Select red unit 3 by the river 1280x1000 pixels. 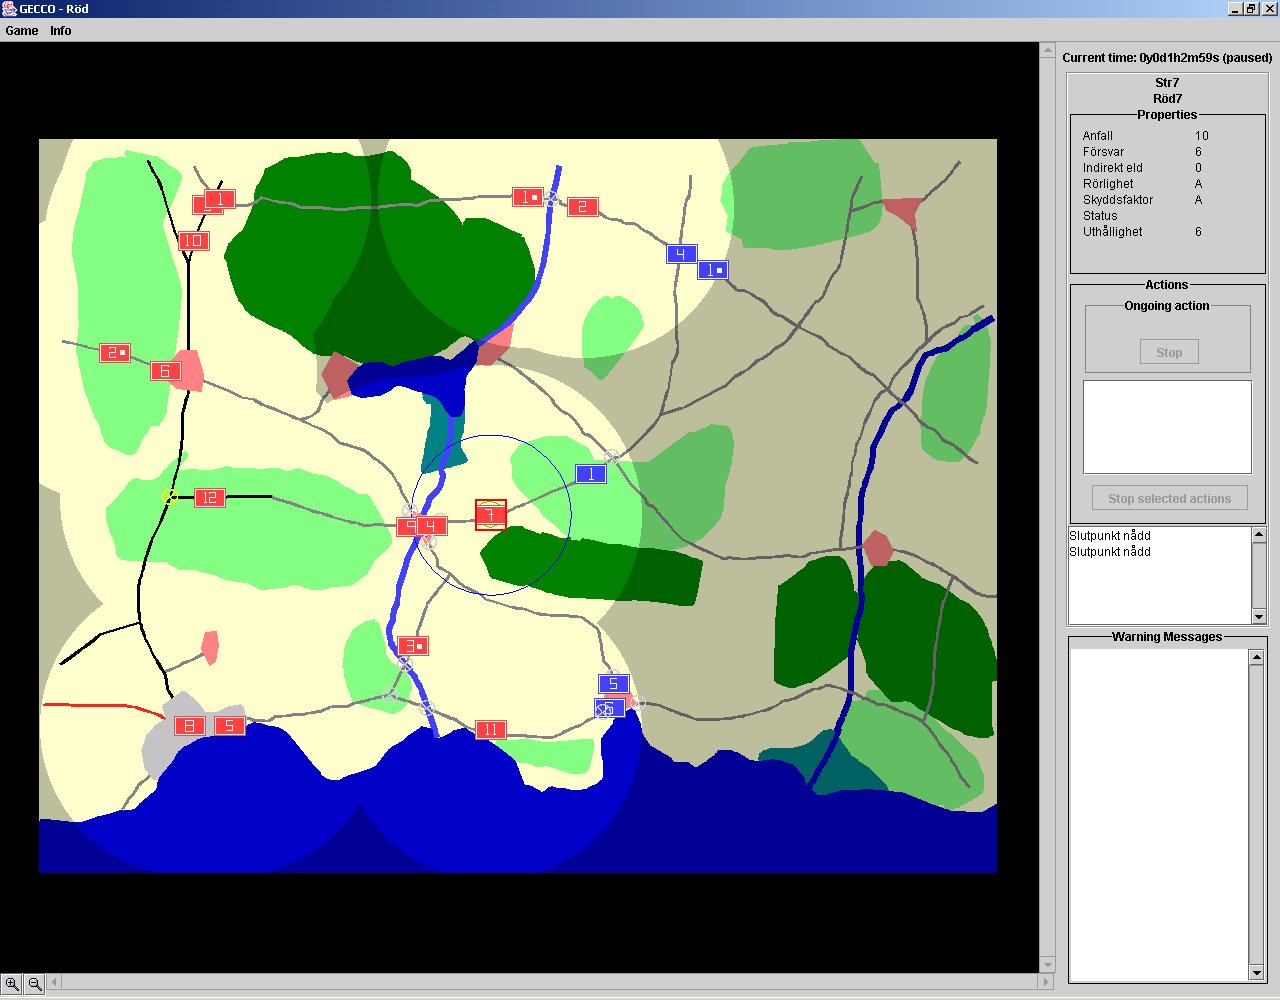pyautogui.click(x=412, y=646)
